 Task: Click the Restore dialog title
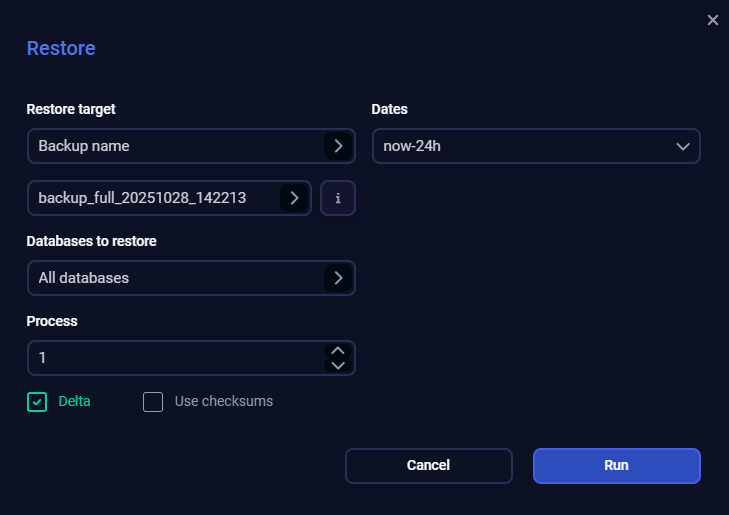click(x=61, y=48)
